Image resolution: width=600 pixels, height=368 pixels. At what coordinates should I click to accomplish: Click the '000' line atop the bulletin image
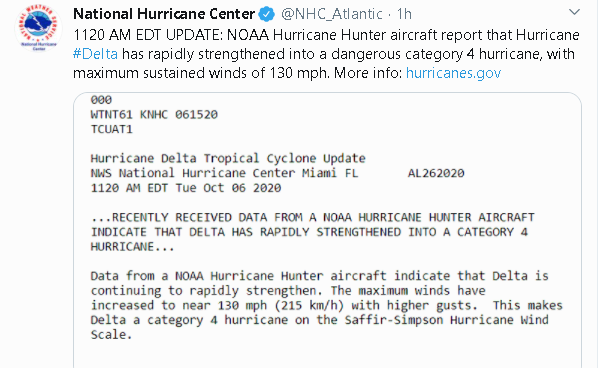(101, 100)
